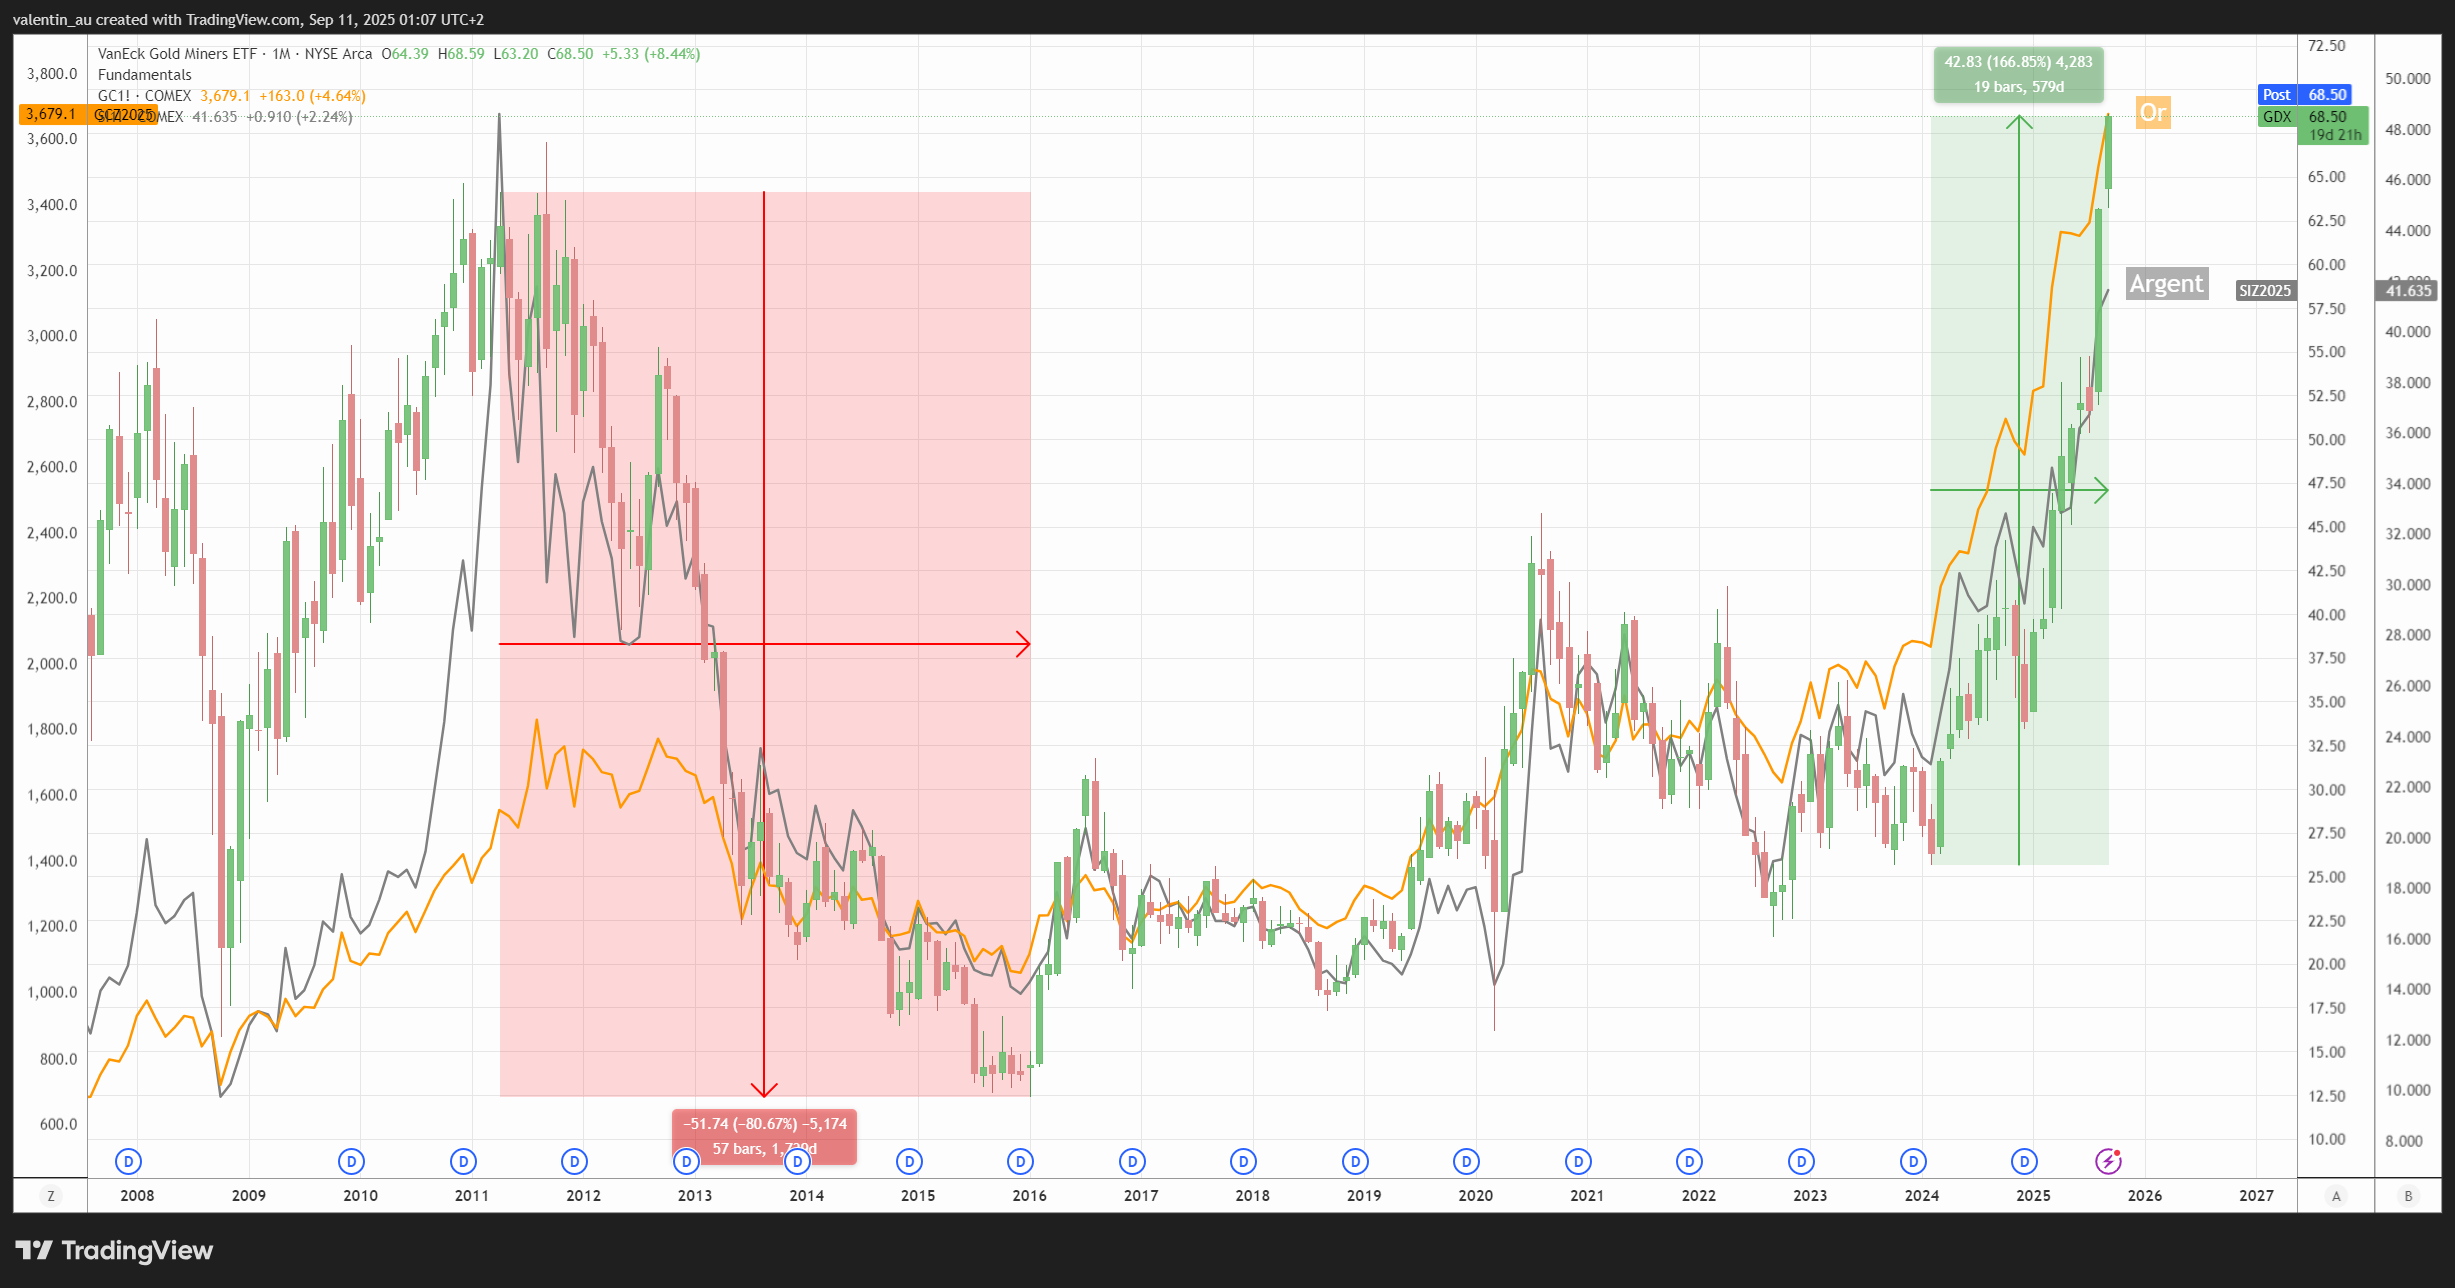Toggle the B scale button
The image size is (2455, 1288).
coord(2408,1195)
